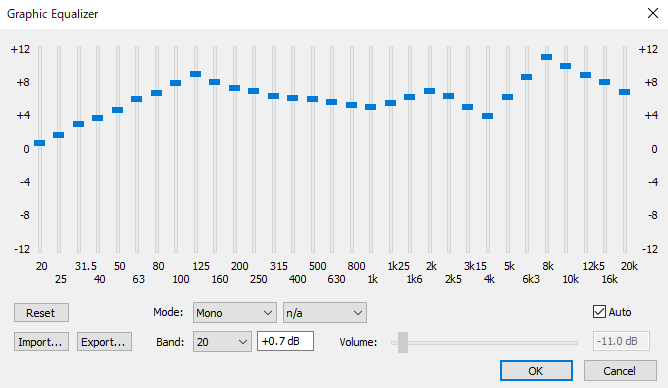Toggle the Auto checkbox
This screenshot has height=388, width=668.
(599, 312)
